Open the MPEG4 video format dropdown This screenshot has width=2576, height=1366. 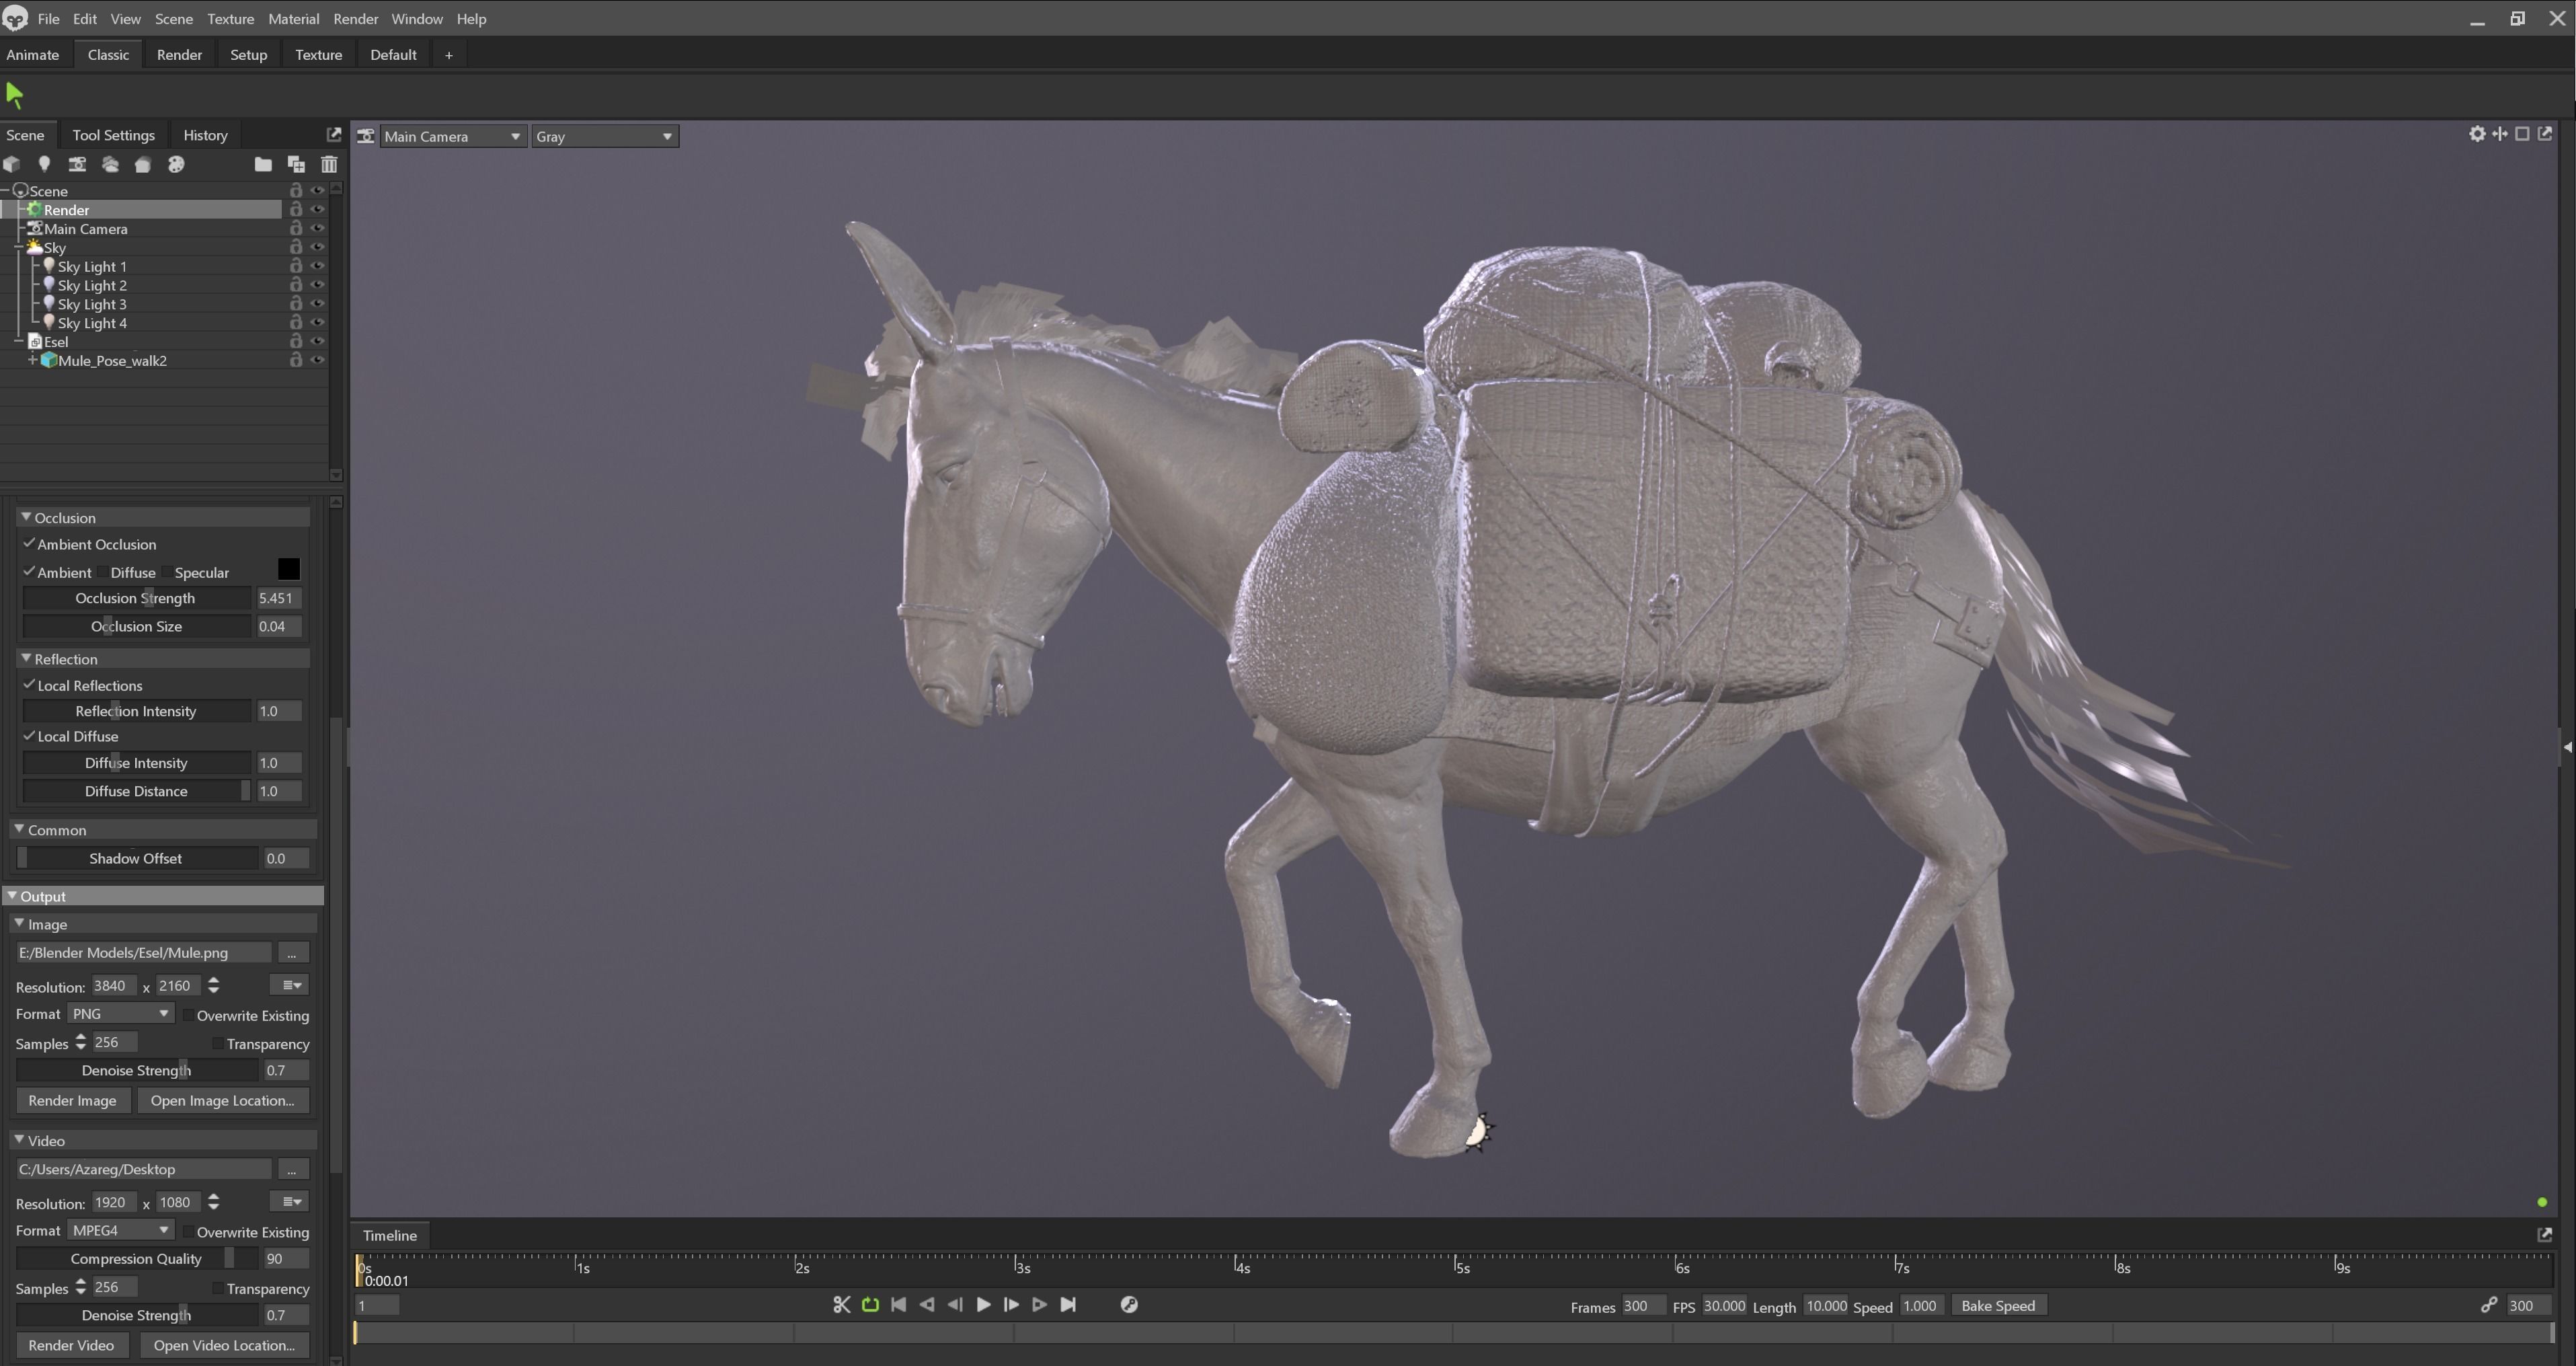coord(121,1231)
